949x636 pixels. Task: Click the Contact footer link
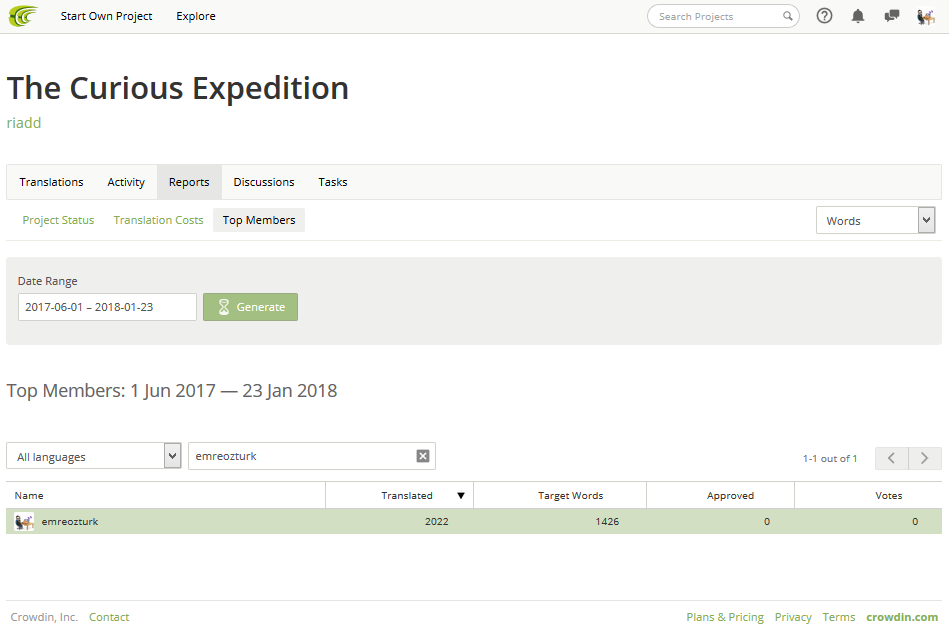pyautogui.click(x=109, y=617)
